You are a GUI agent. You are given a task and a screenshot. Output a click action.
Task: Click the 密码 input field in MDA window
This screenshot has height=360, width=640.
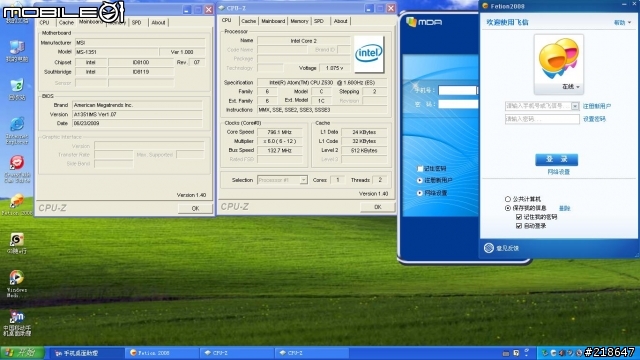click(x=458, y=104)
